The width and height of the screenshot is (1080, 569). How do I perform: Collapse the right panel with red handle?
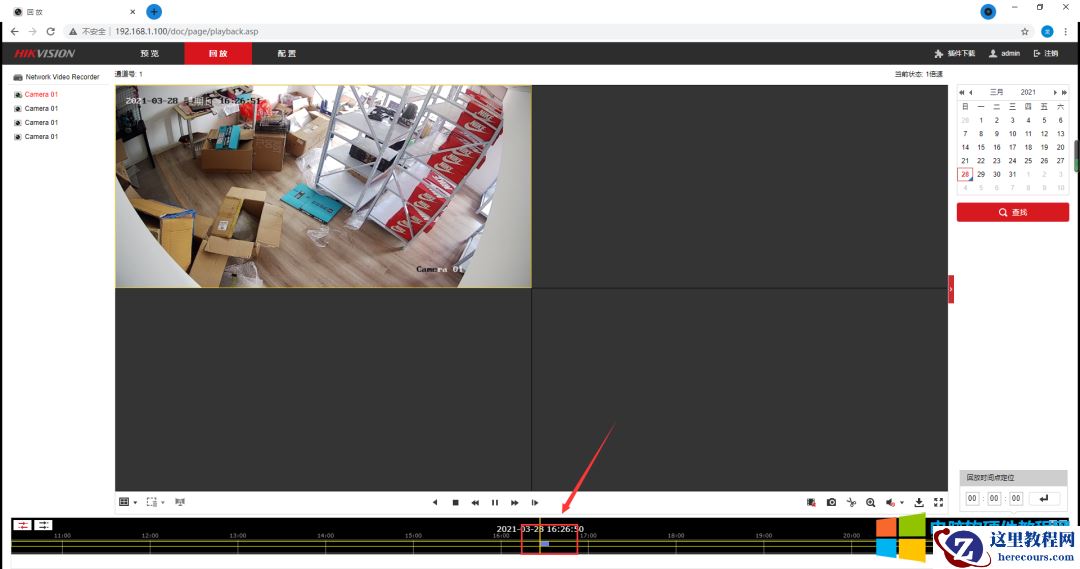[951, 289]
